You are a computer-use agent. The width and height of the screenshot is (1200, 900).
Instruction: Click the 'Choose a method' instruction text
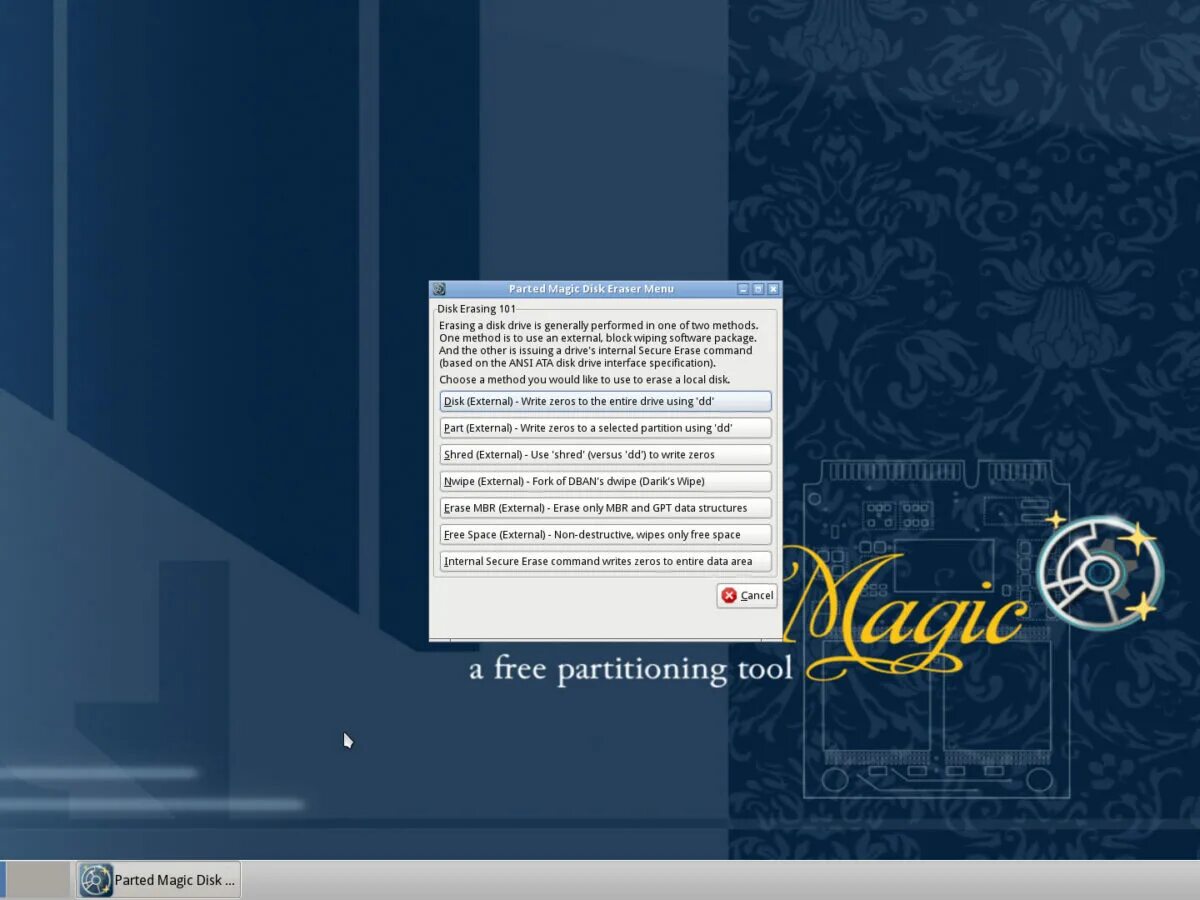pyautogui.click(x=585, y=380)
